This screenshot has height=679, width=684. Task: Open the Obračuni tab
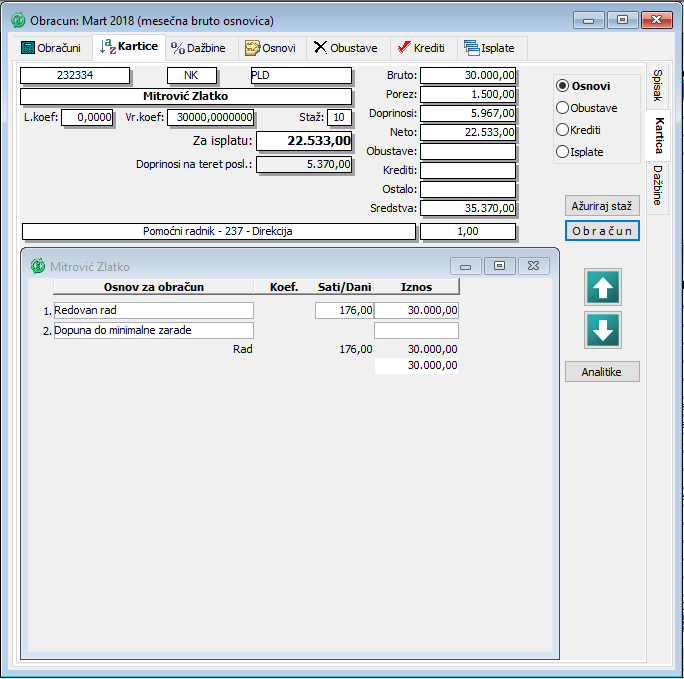point(51,48)
